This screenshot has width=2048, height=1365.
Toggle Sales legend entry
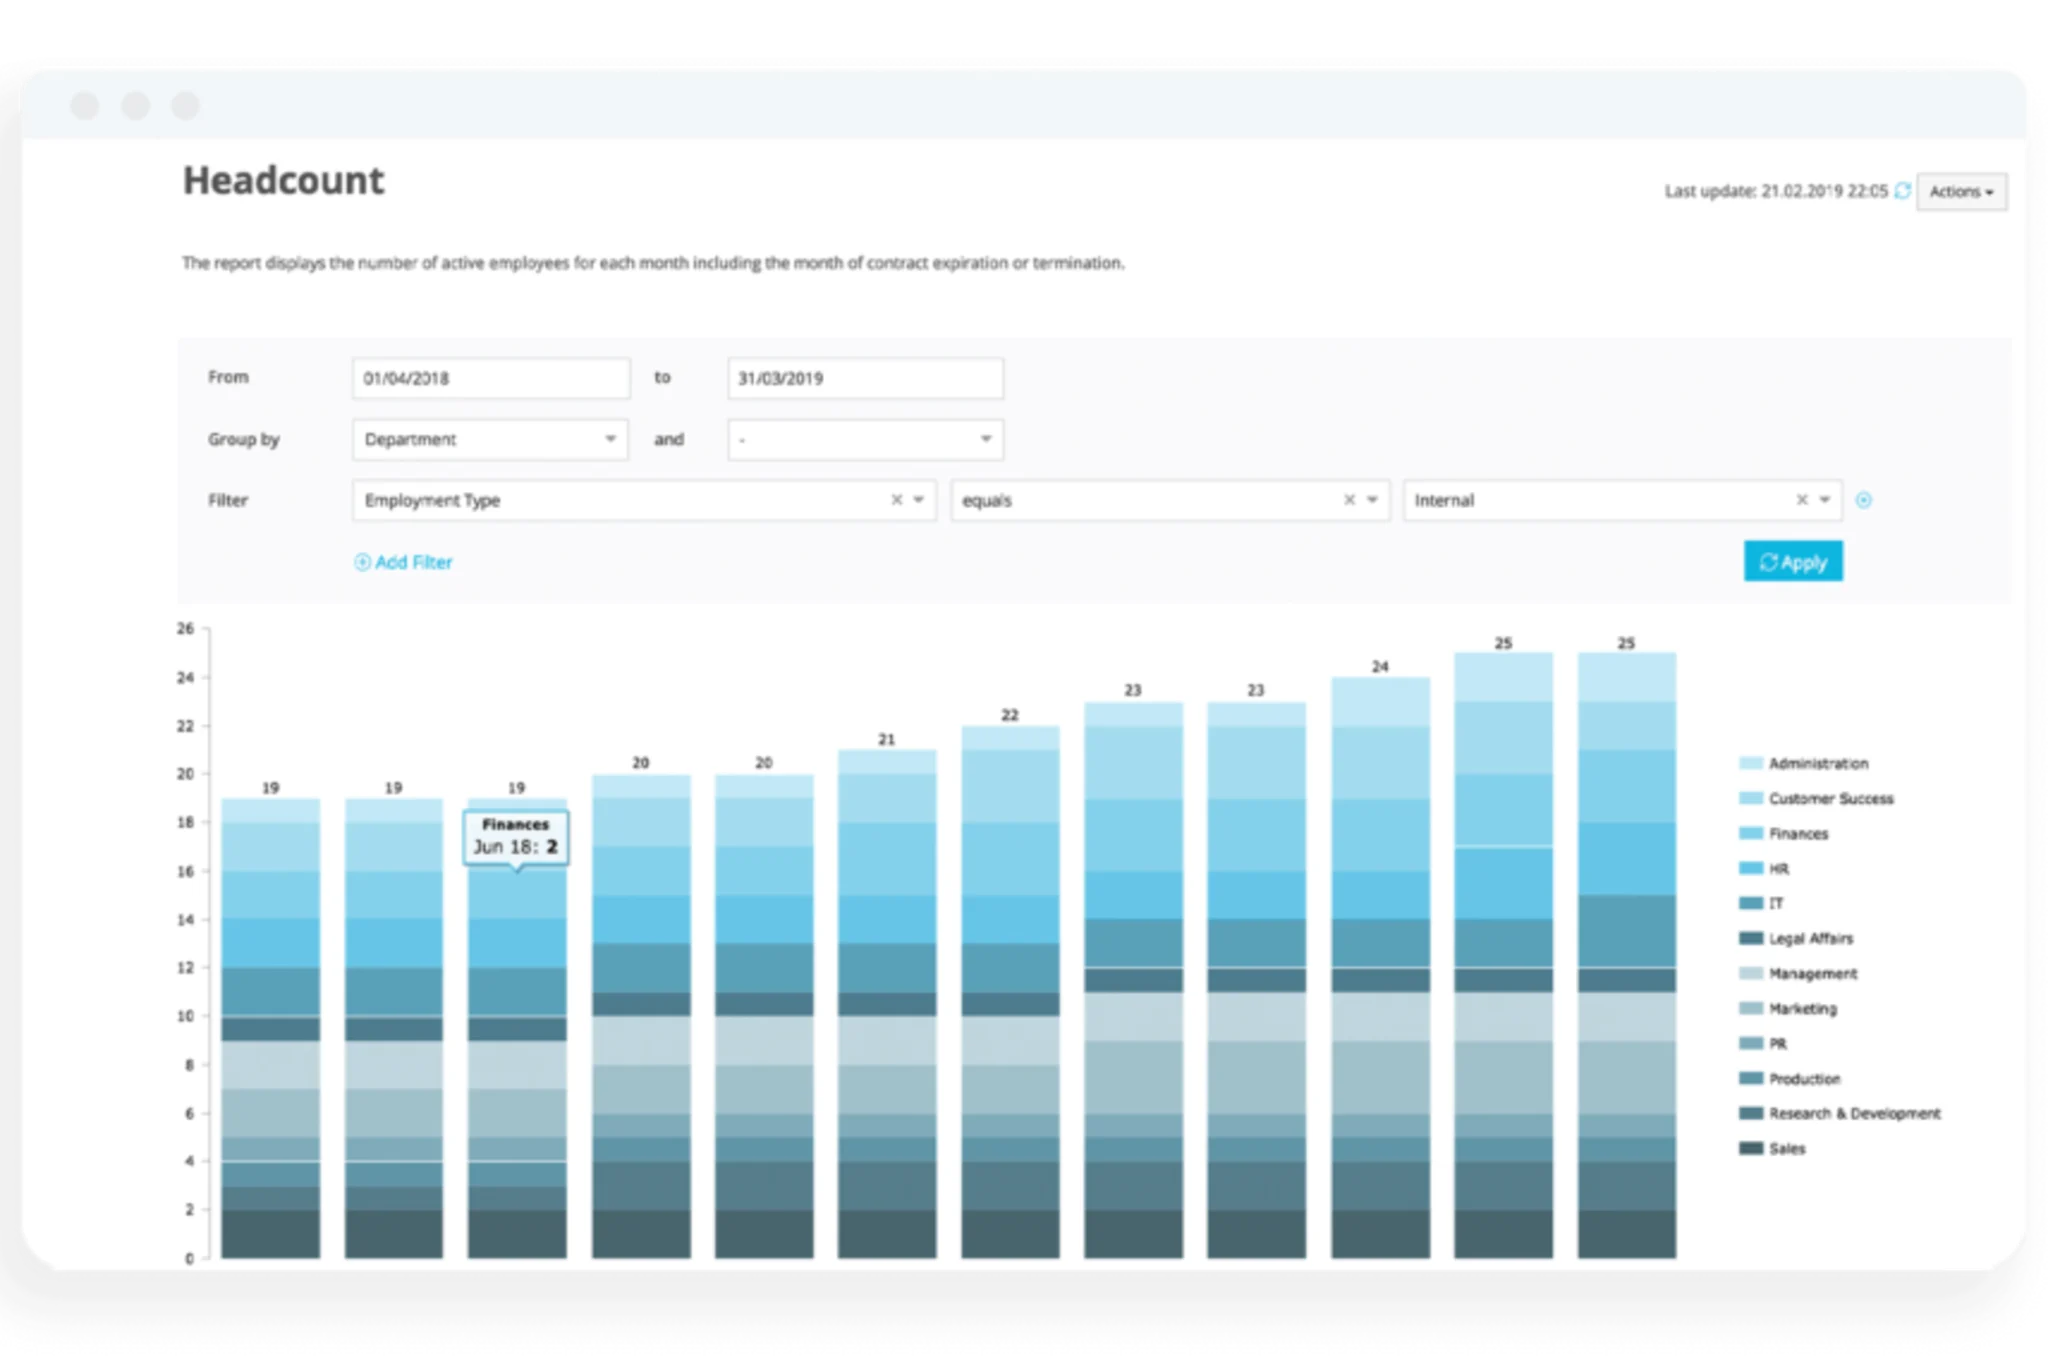1772,1148
